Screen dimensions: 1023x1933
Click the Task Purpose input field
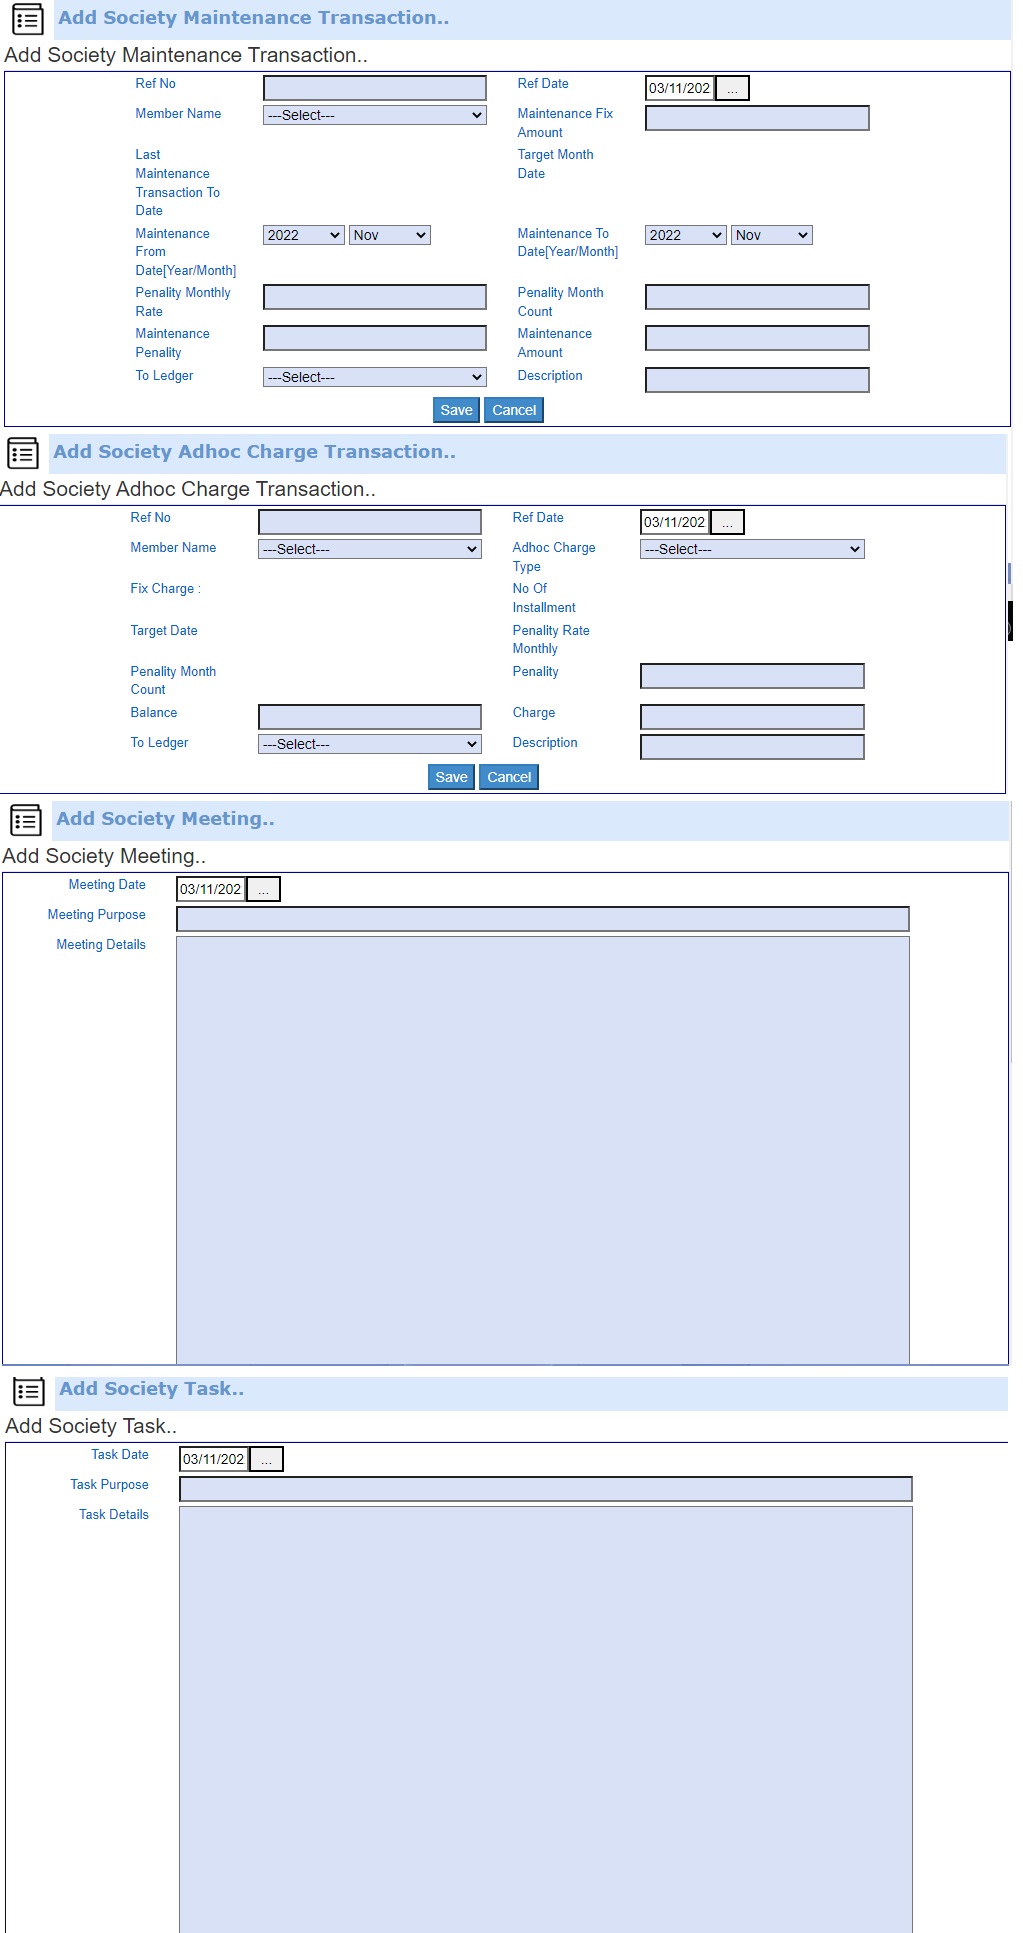545,1489
